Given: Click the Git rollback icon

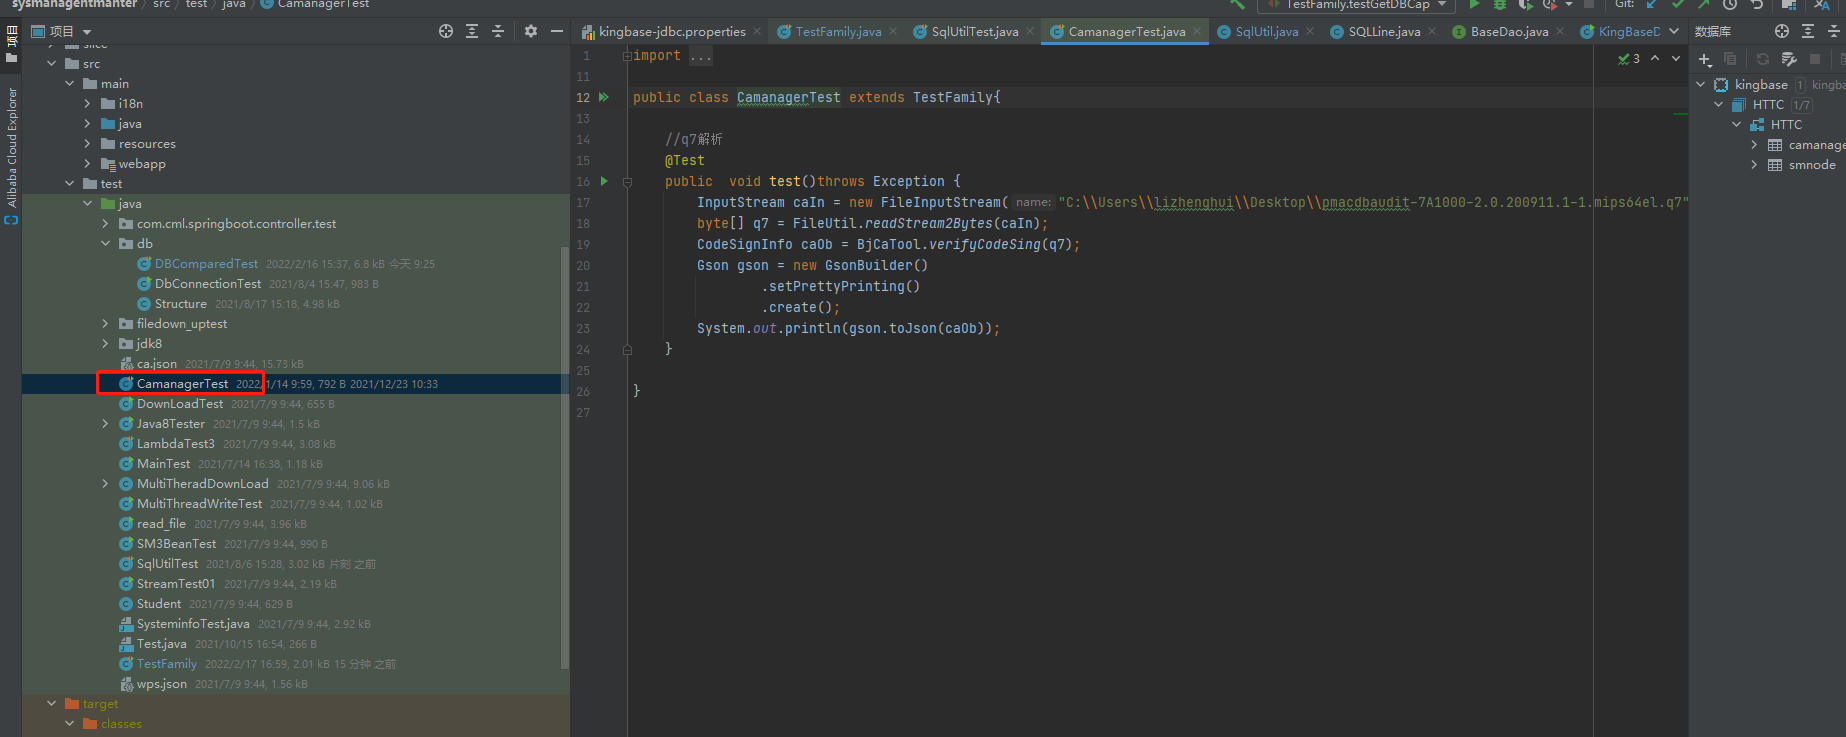Looking at the screenshot, I should (1756, 4).
